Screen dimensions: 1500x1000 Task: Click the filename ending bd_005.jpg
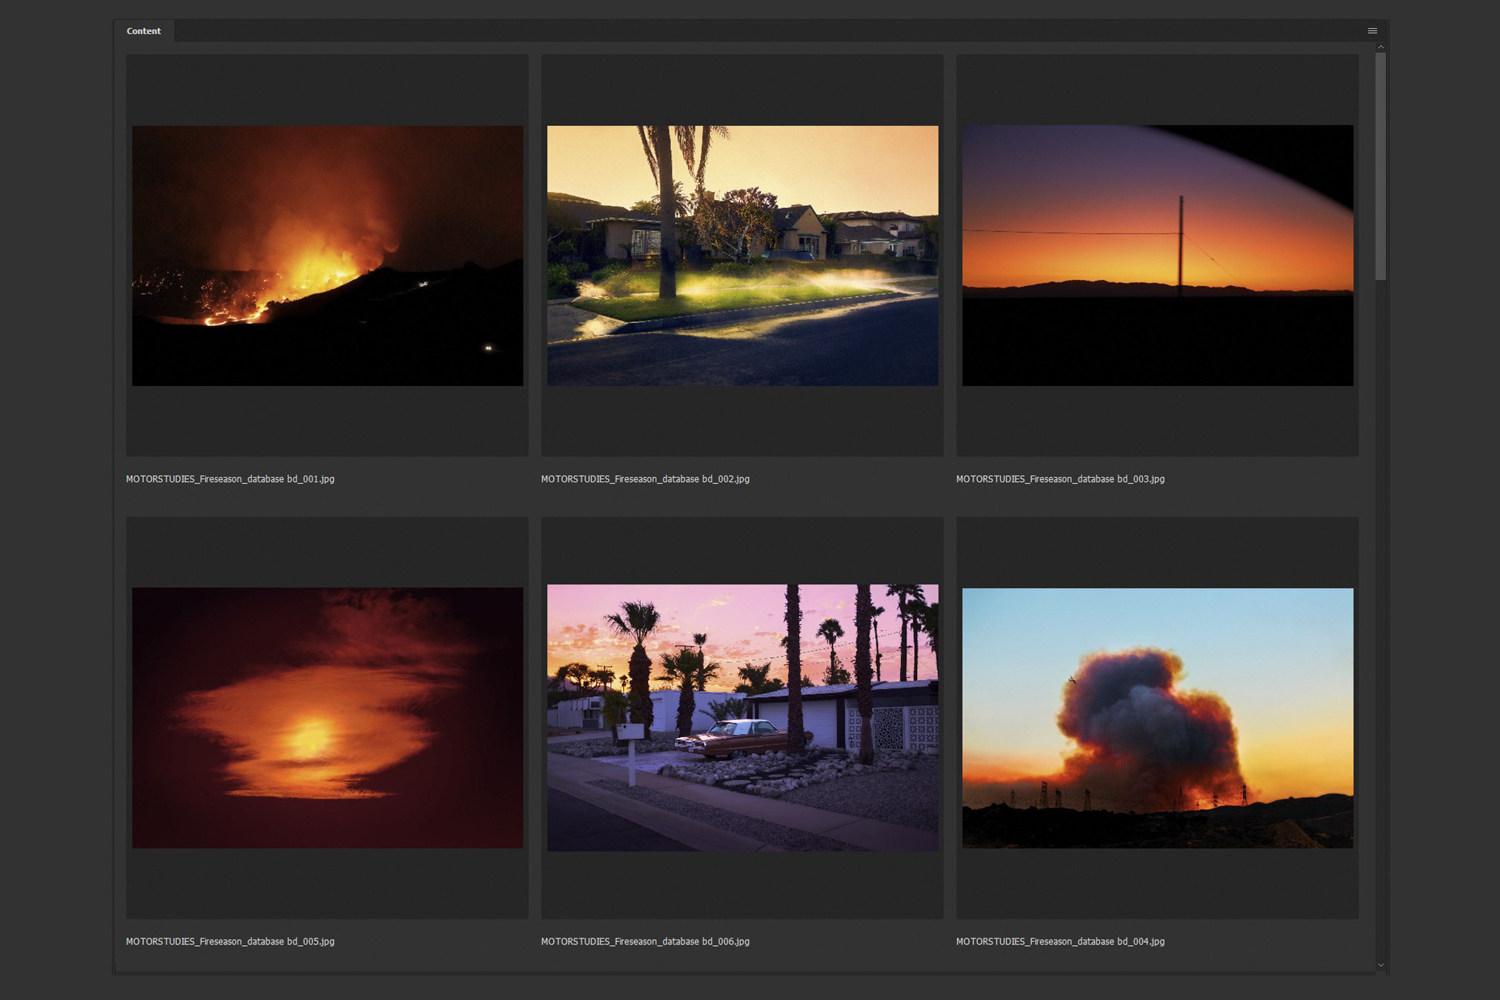click(230, 941)
